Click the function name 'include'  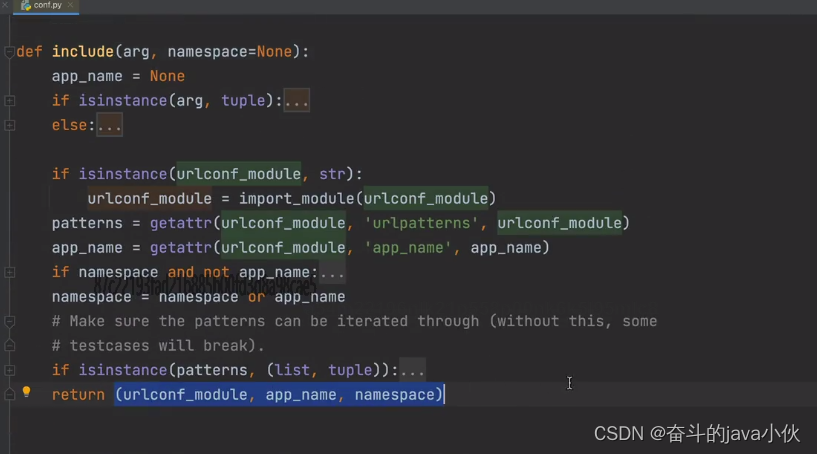[82, 52]
